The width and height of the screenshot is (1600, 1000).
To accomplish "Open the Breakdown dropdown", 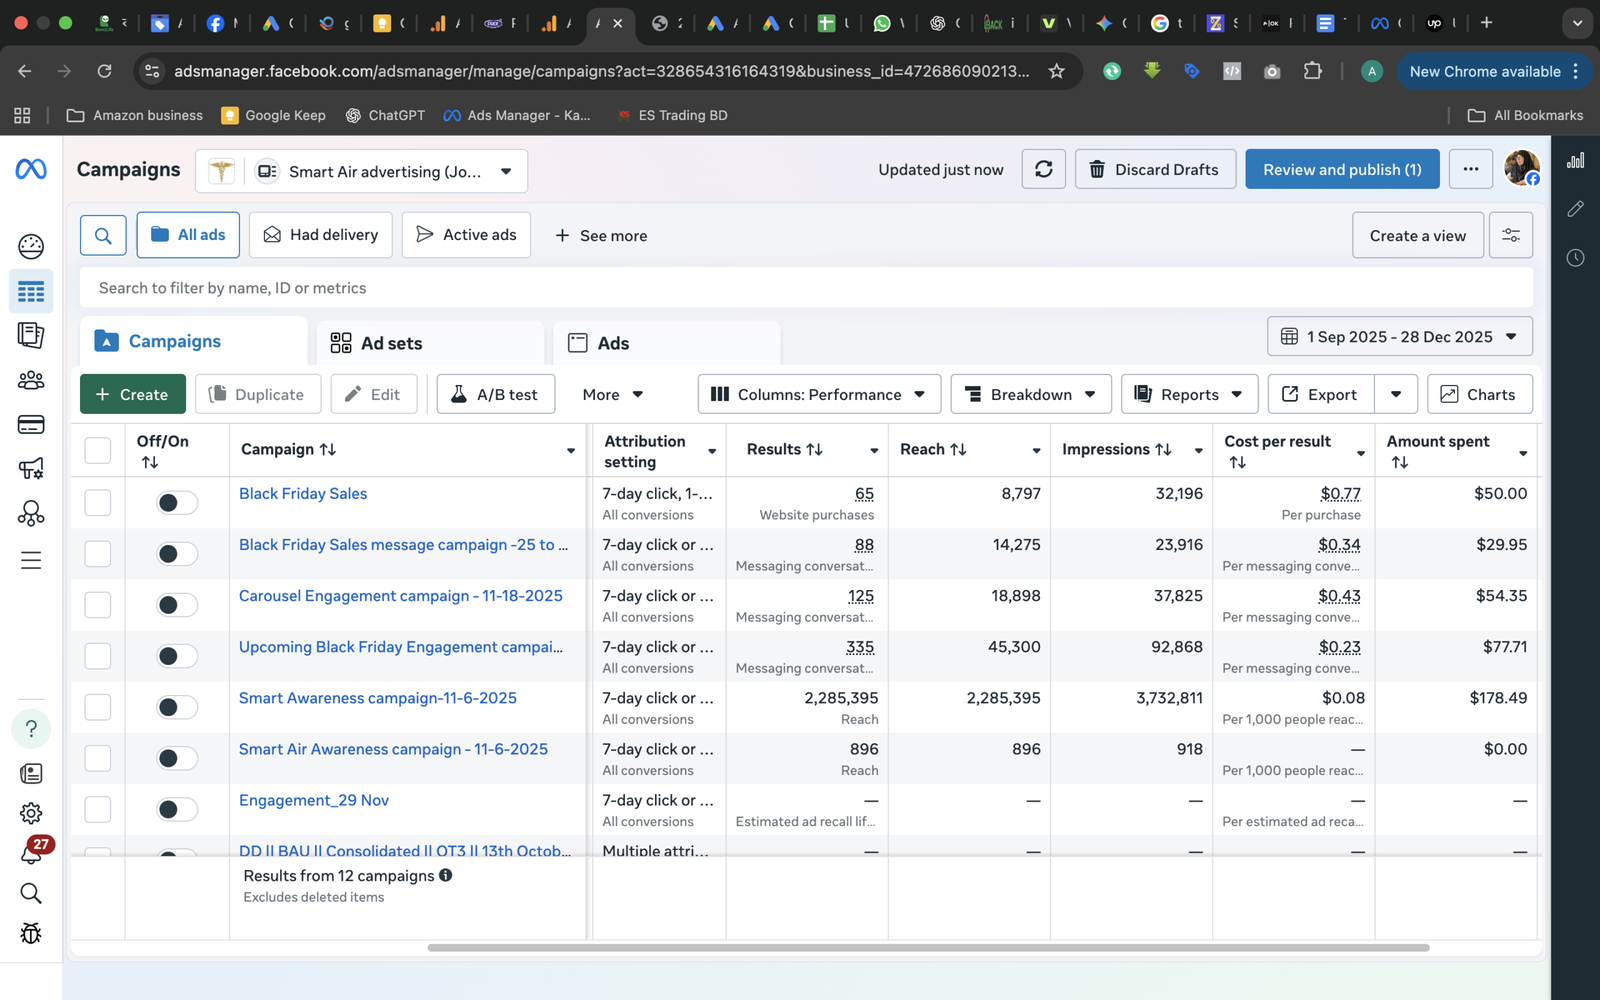I will (1030, 394).
